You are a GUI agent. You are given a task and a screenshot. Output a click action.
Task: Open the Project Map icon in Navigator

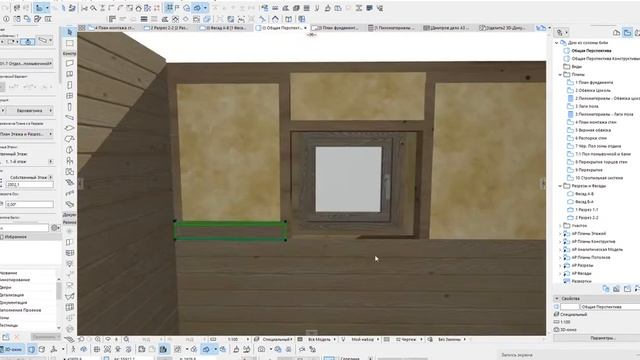[x=616, y=33]
